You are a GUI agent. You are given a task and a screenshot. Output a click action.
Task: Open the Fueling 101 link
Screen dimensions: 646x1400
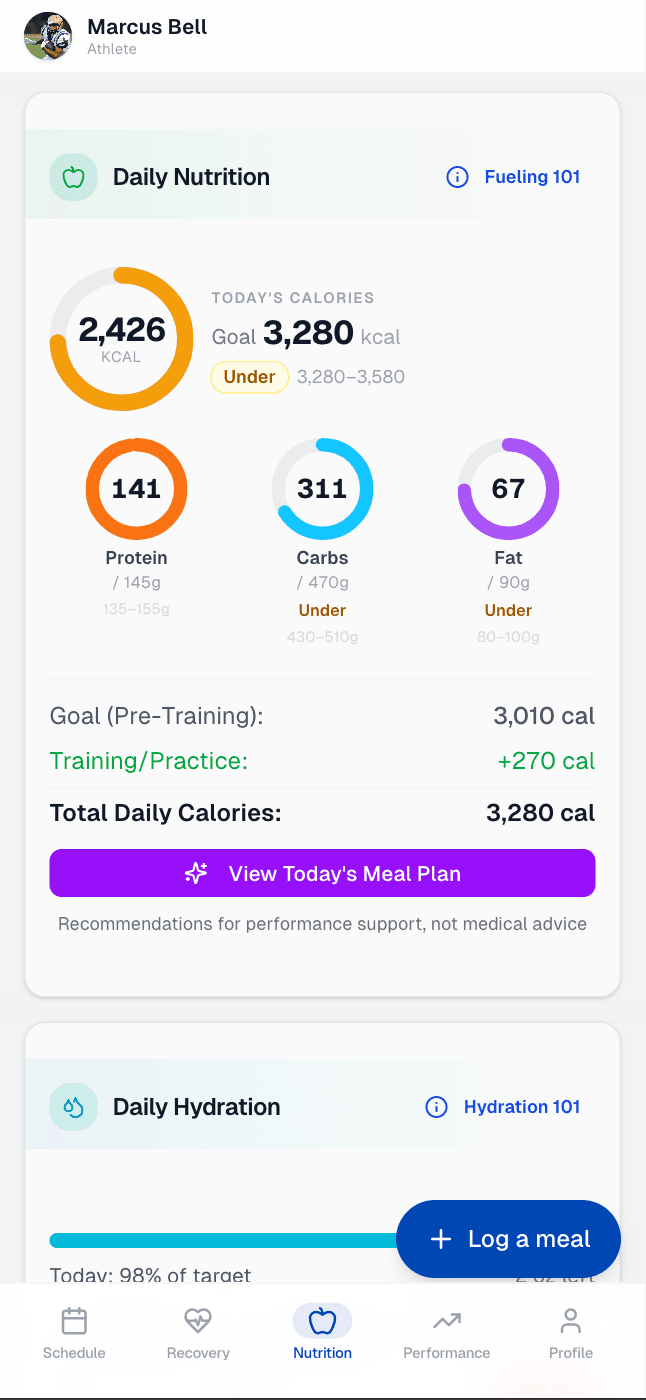(532, 177)
